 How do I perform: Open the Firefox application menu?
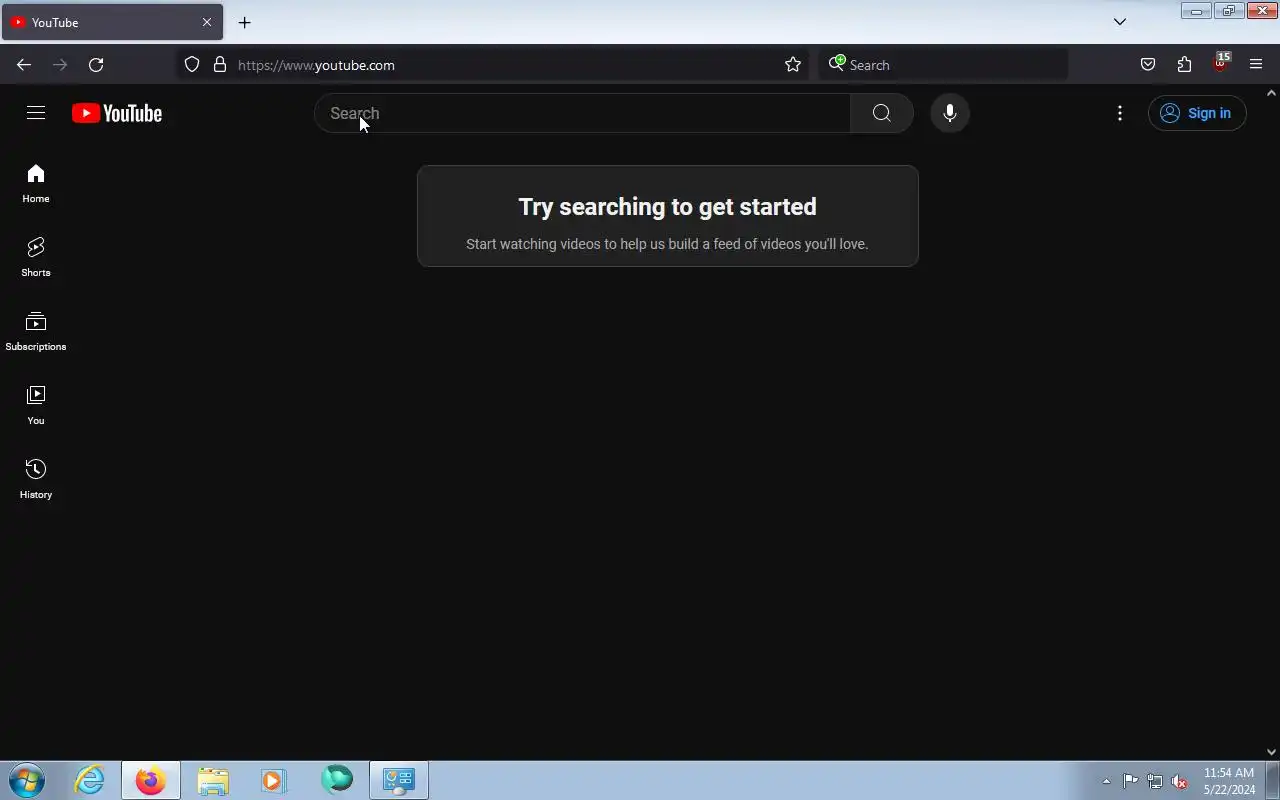pos(1256,65)
